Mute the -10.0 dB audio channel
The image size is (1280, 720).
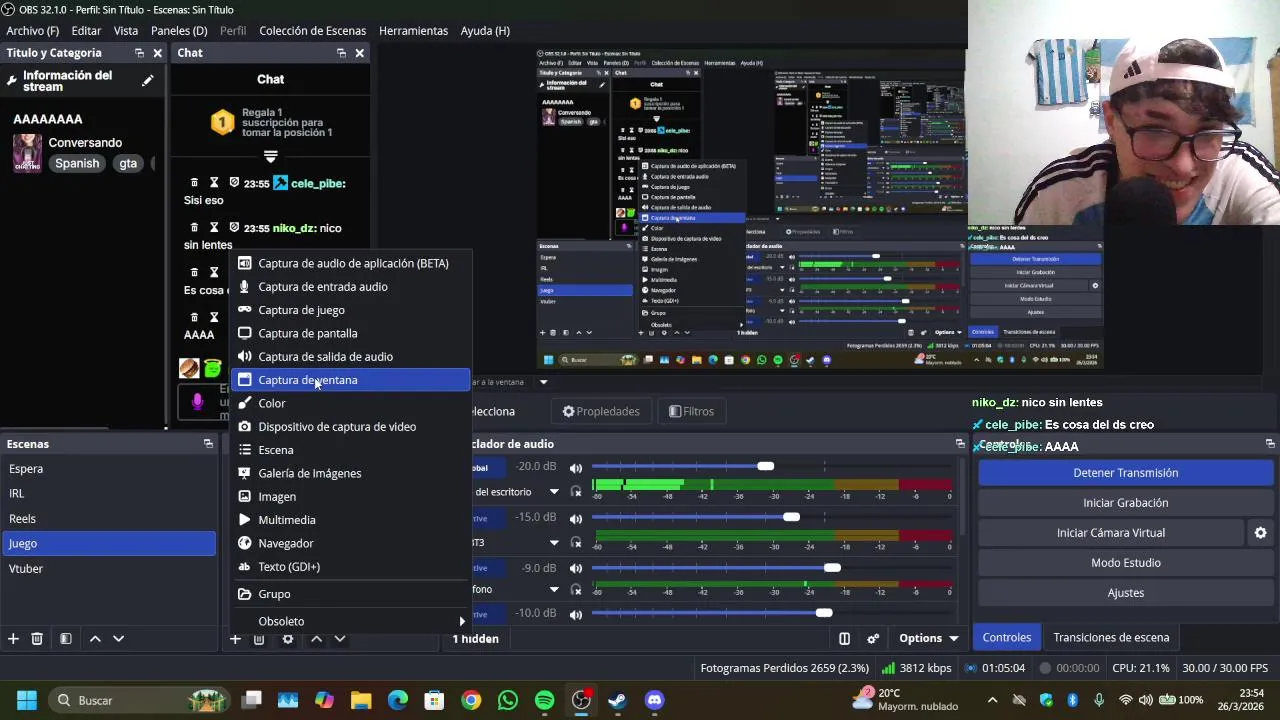point(576,613)
